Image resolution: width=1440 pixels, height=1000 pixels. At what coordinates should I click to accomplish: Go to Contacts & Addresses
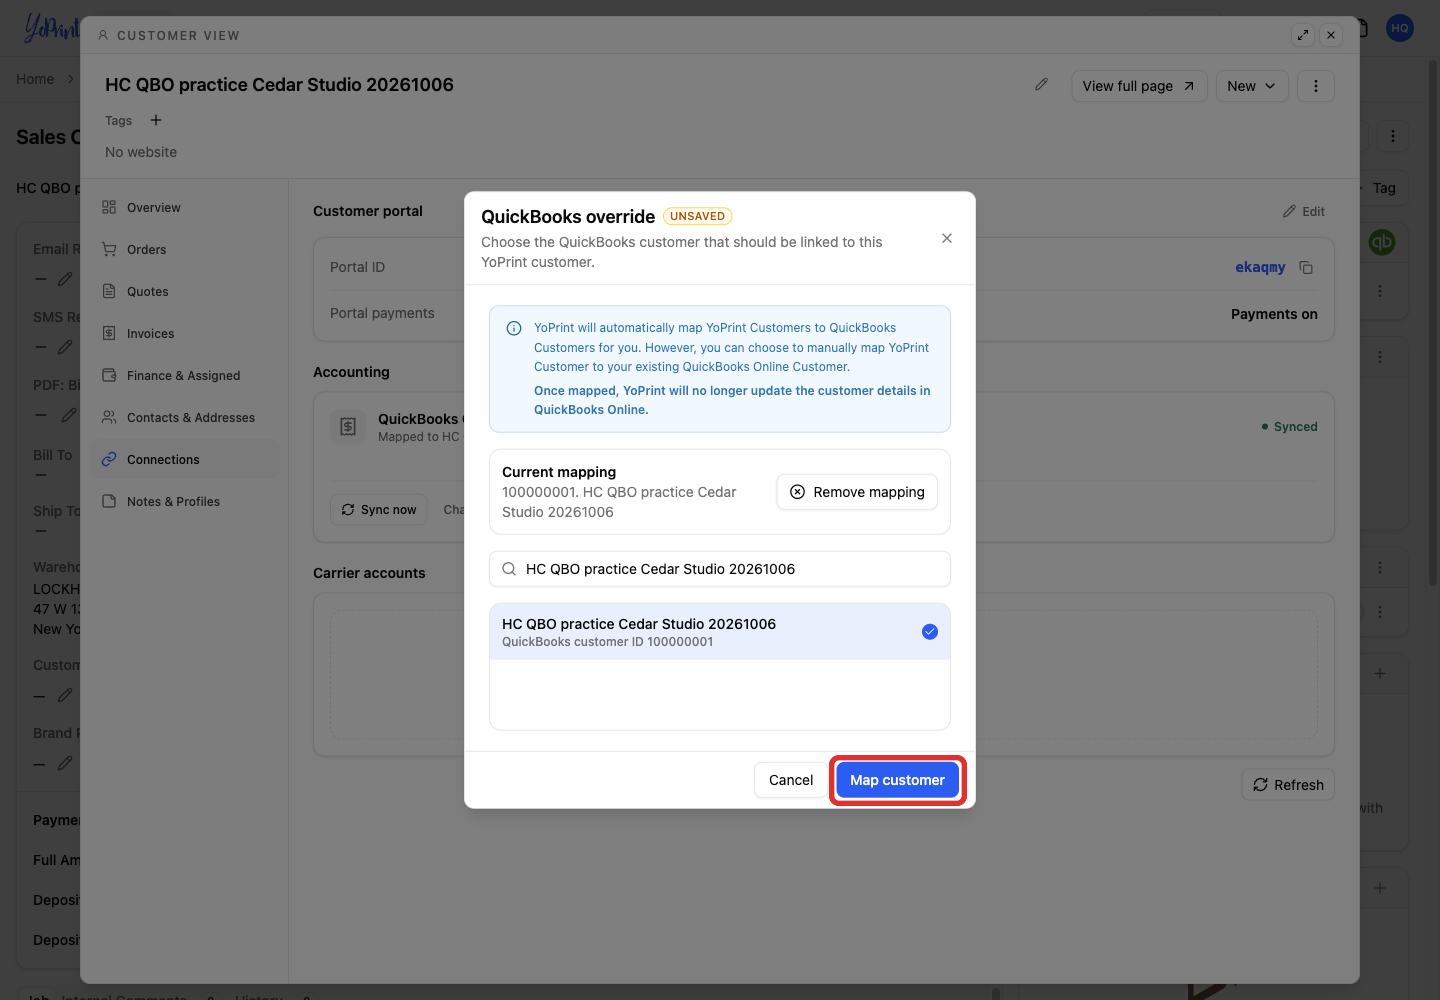pos(184,418)
